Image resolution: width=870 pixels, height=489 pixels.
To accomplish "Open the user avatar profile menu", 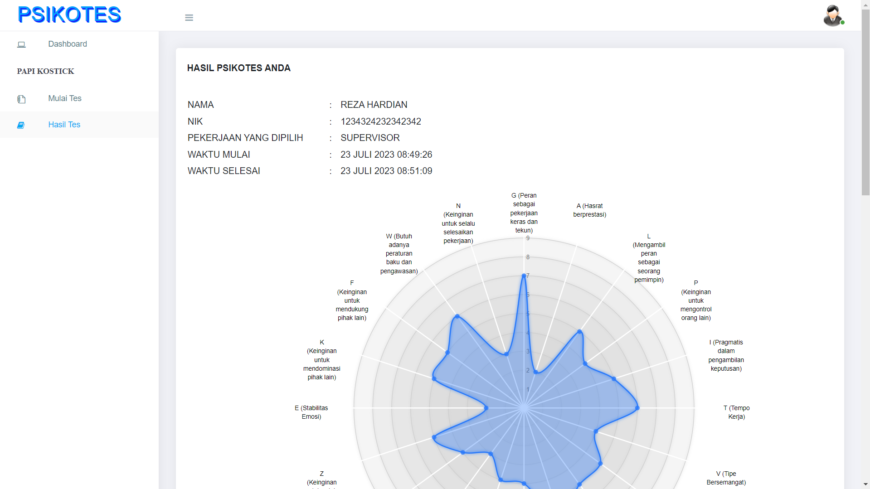I will (833, 16).
